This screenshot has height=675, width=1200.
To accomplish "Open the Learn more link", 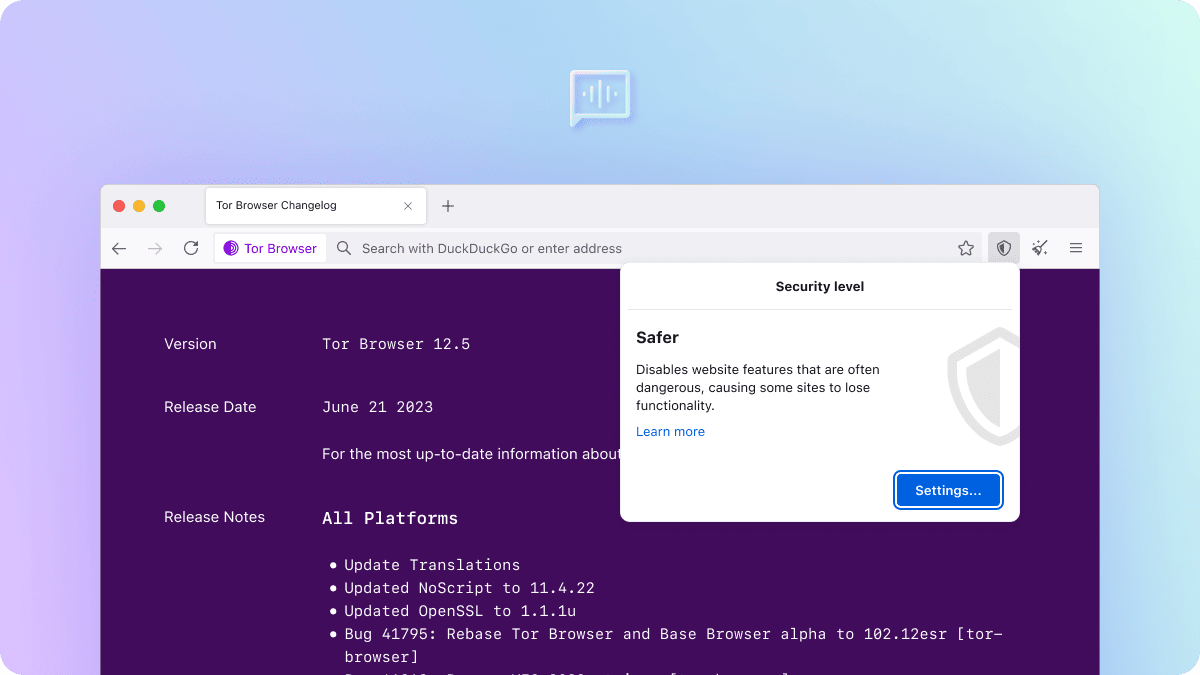I will (670, 432).
